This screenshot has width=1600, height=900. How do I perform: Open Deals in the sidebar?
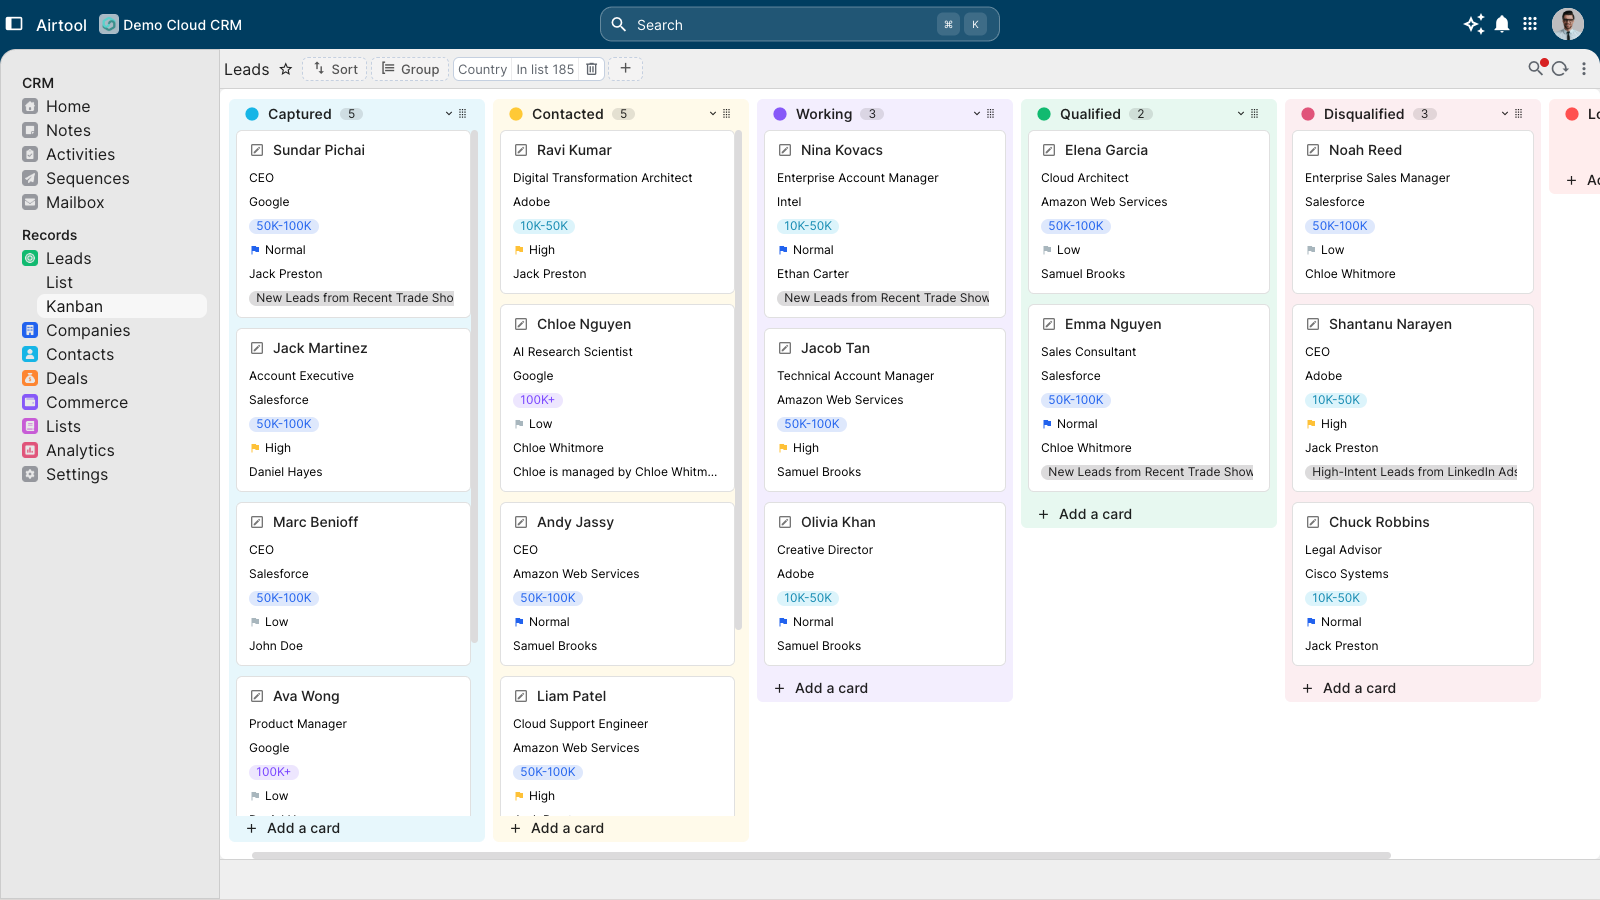pyautogui.click(x=67, y=378)
